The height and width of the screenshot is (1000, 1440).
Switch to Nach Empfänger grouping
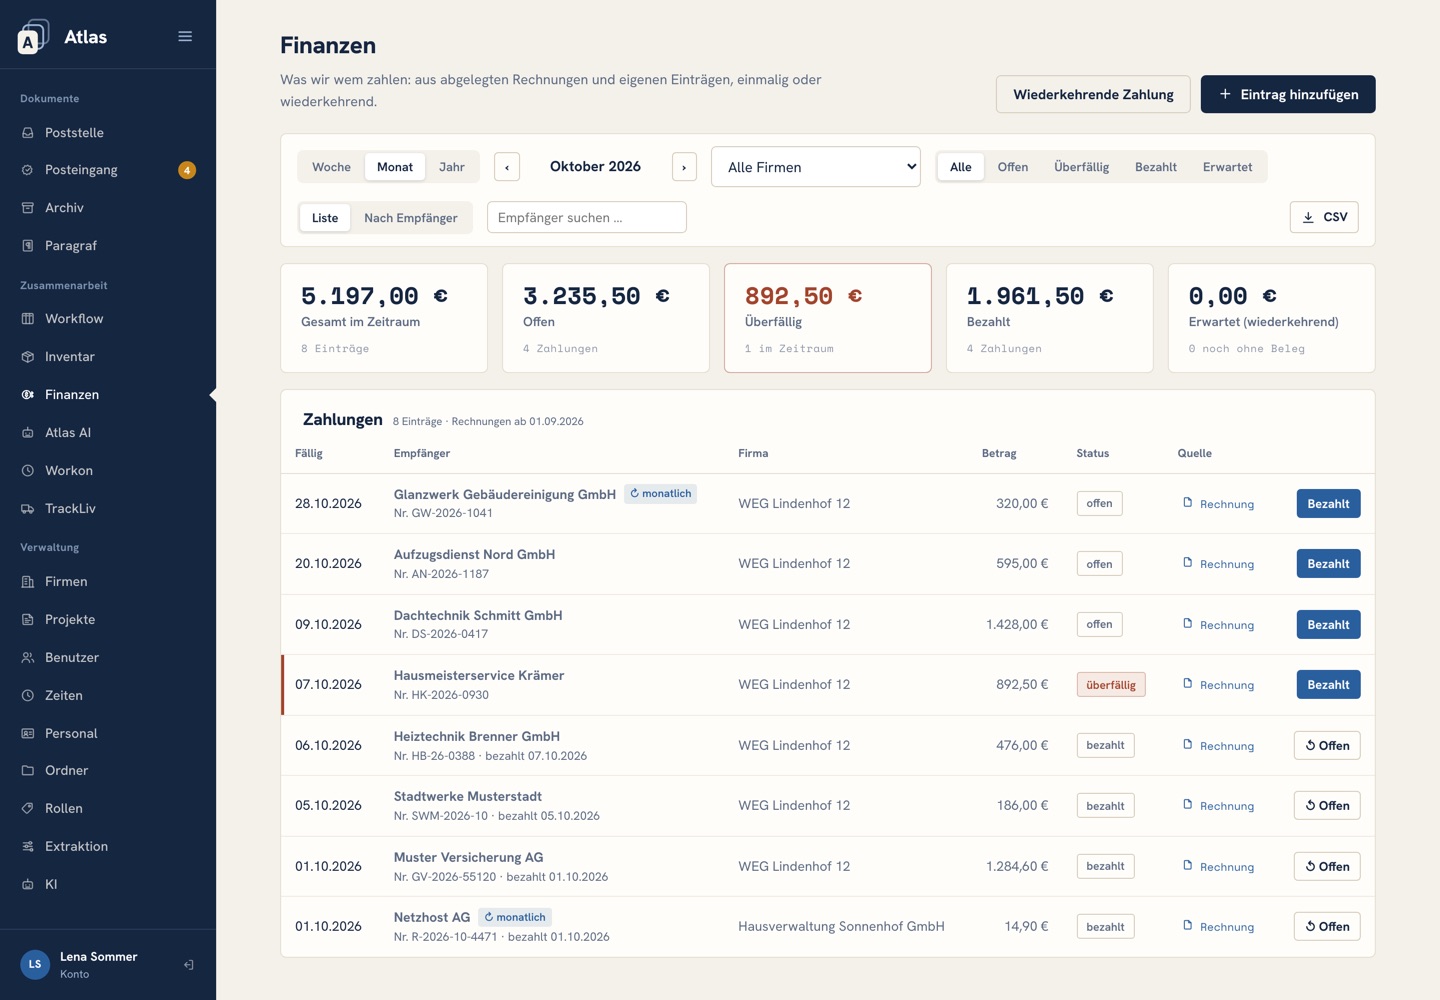pyautogui.click(x=411, y=218)
